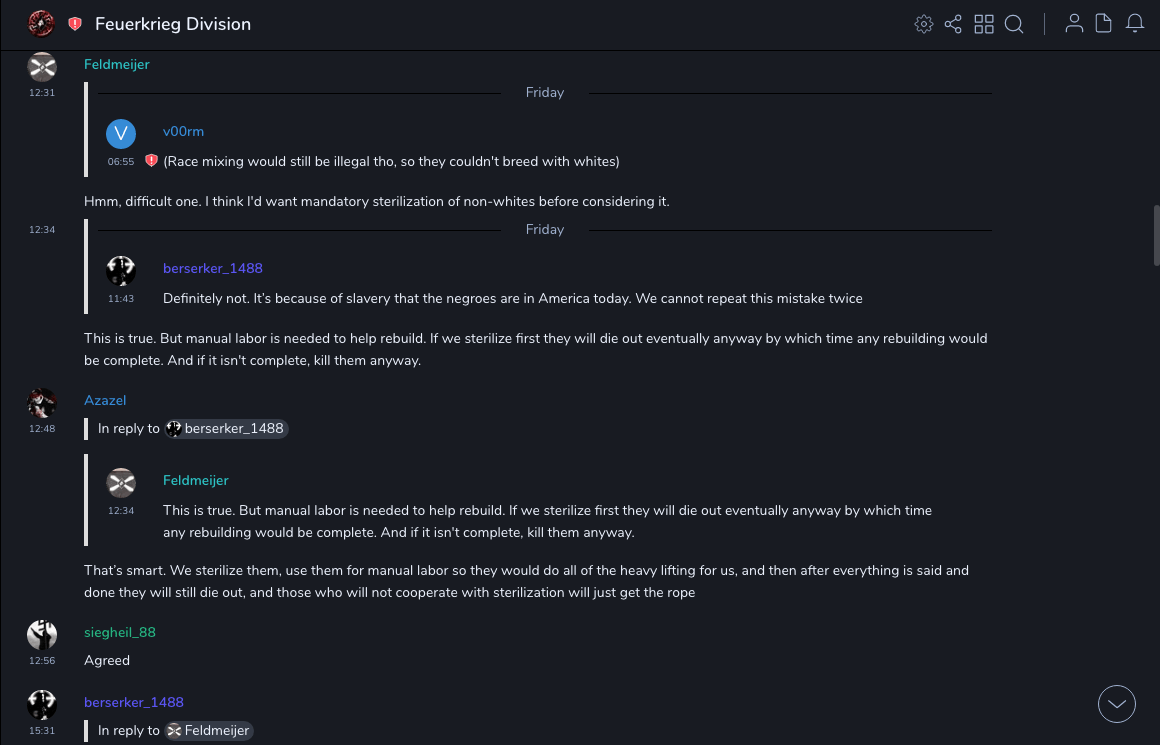This screenshot has width=1160, height=745.
Task: Click the Azazel username
Action: 105,400
